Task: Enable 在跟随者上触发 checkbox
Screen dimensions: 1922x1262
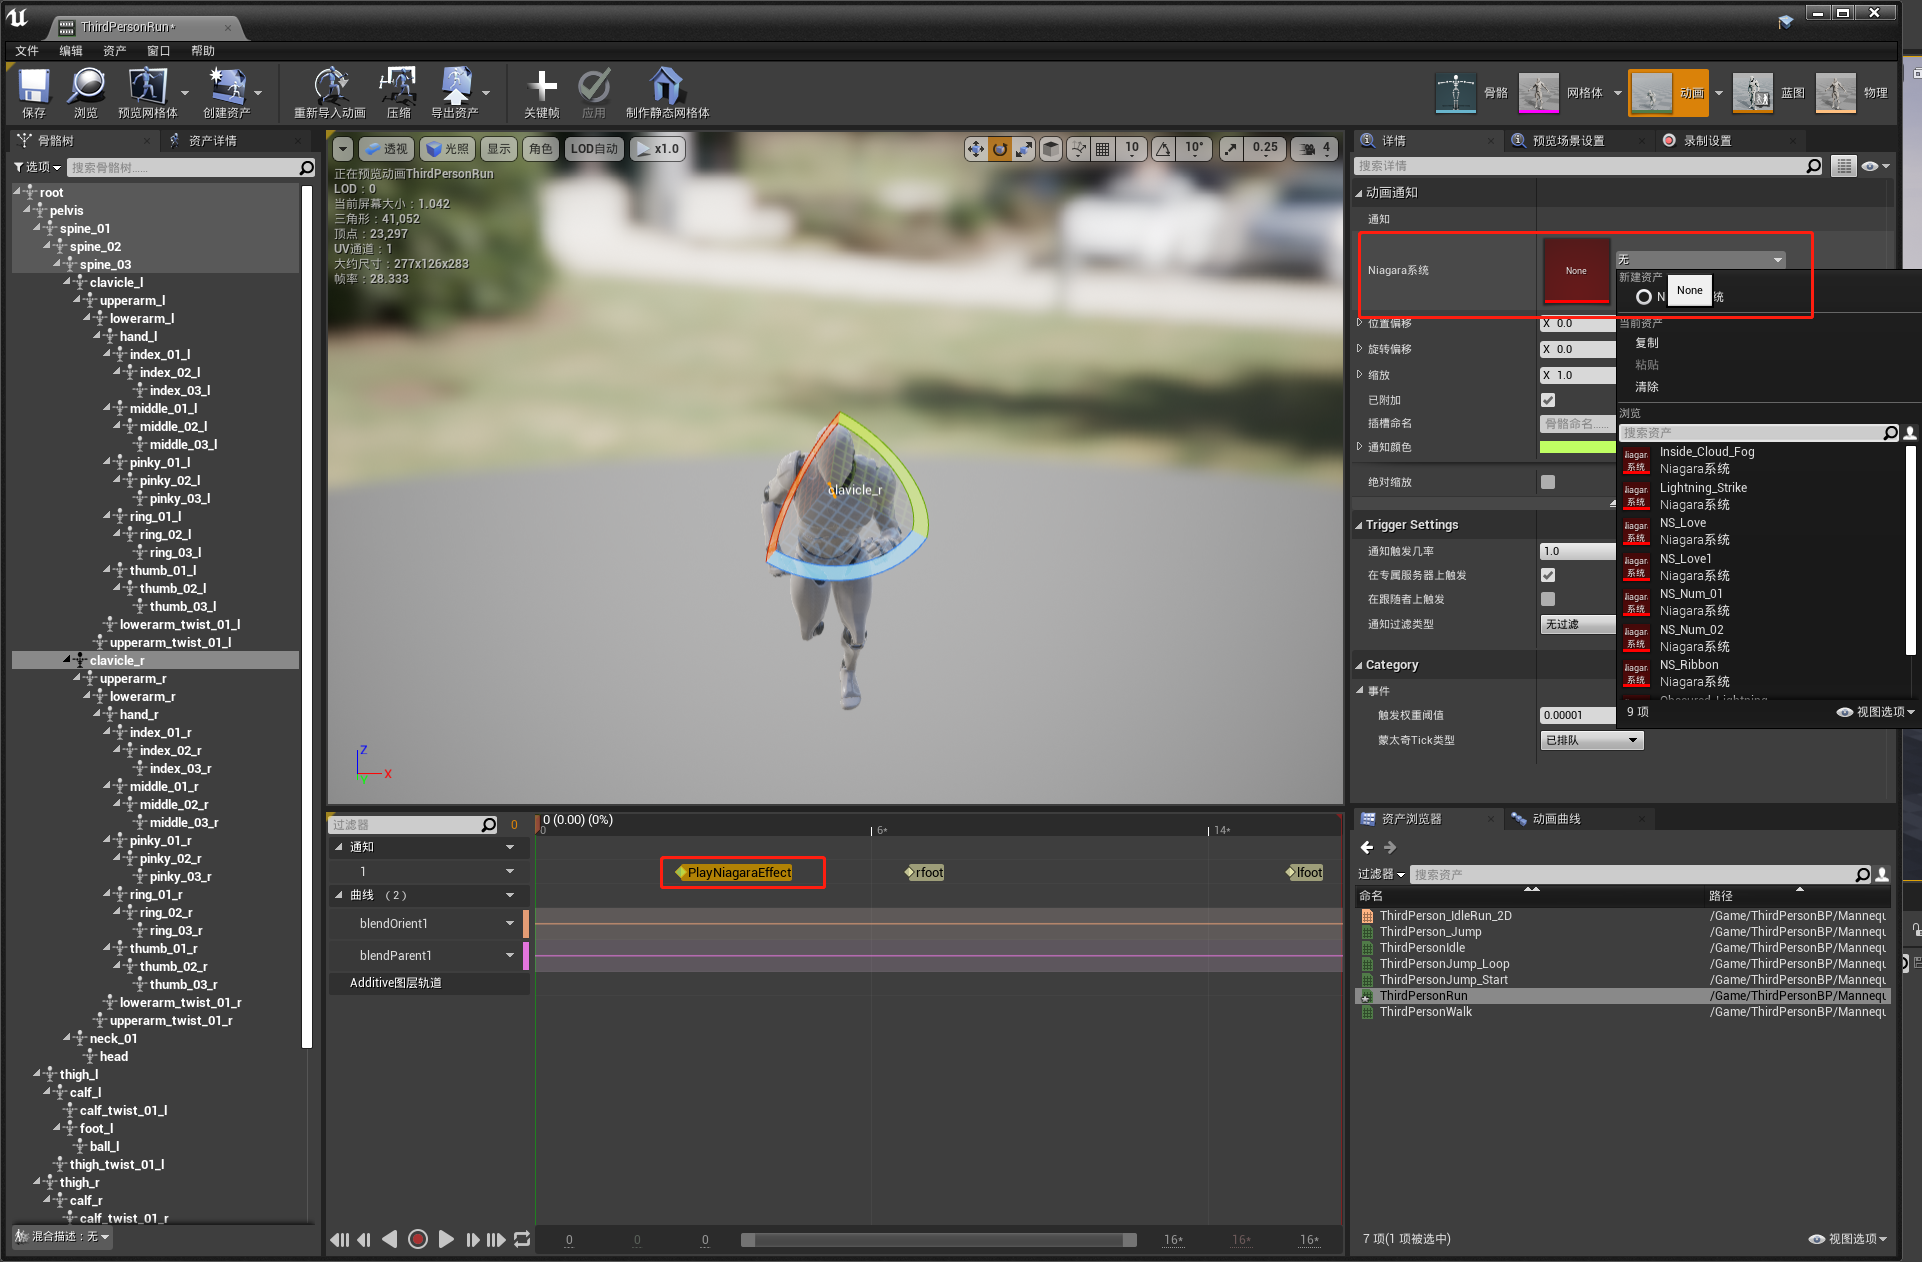Action: click(x=1548, y=599)
